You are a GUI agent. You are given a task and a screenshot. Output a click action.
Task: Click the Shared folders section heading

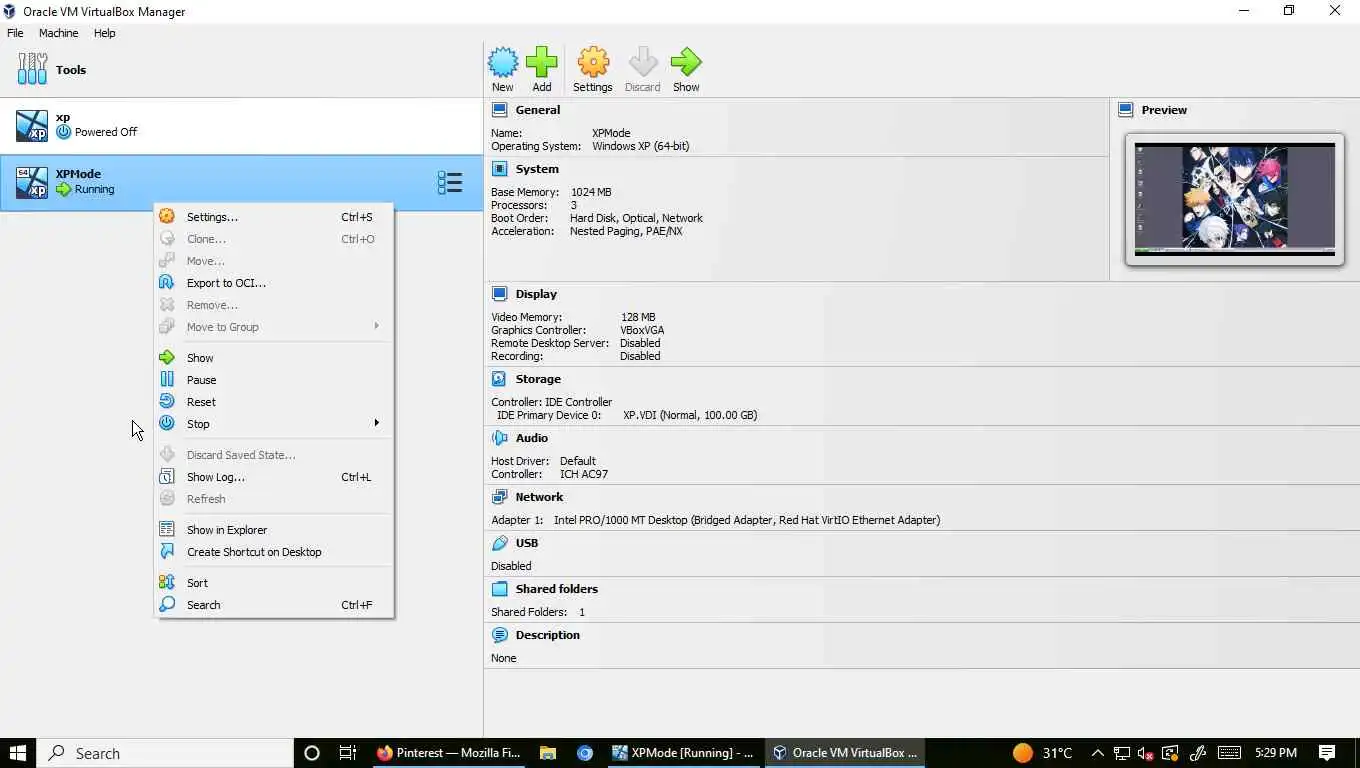pos(557,589)
